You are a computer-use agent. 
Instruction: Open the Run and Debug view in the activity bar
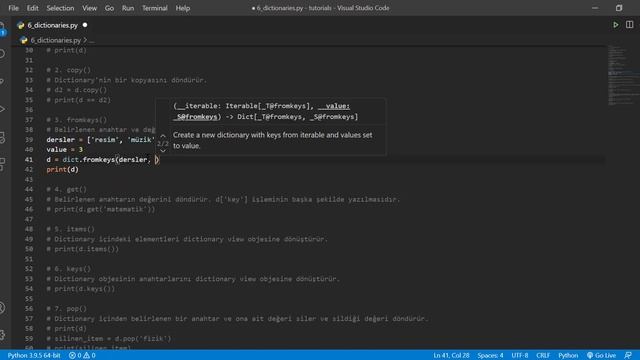click(2, 109)
